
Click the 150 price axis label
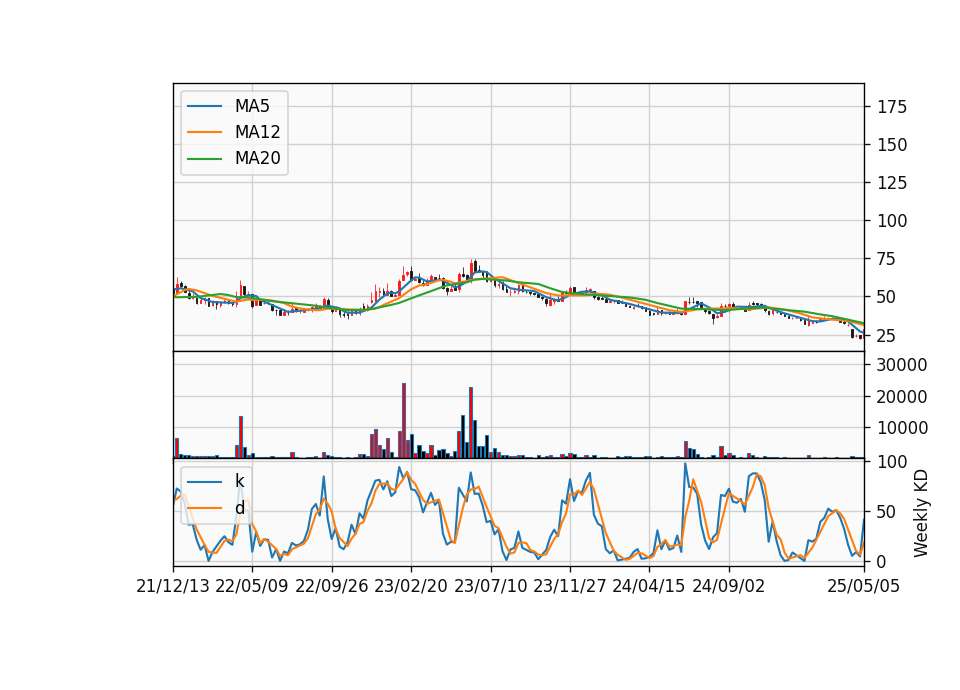(x=892, y=145)
